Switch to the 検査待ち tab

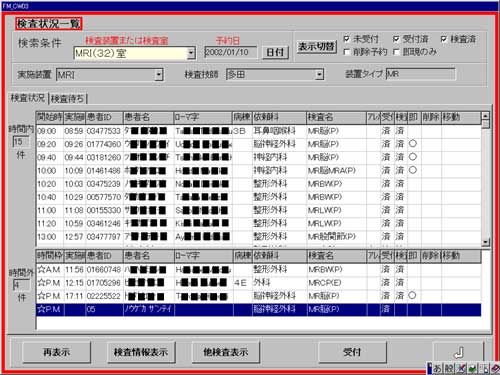(x=68, y=99)
